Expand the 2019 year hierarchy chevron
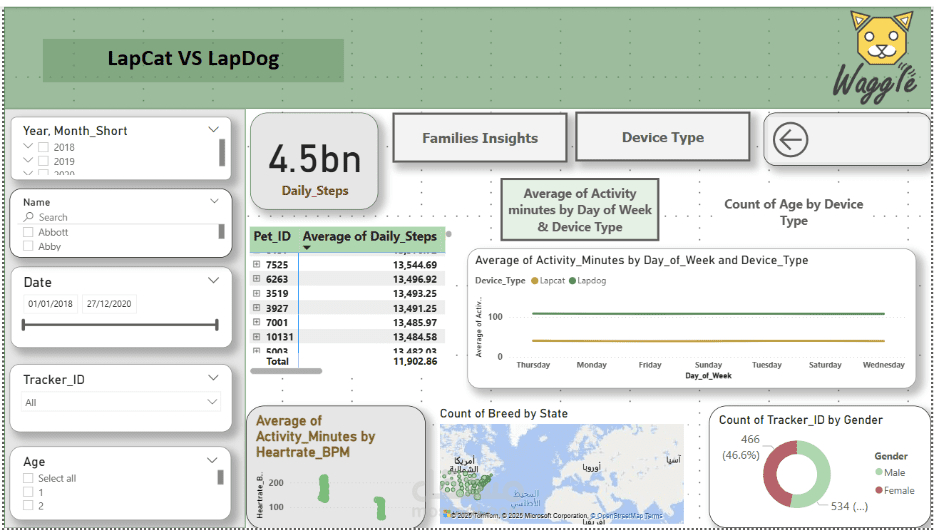This screenshot has height=532, width=937. coord(27,161)
